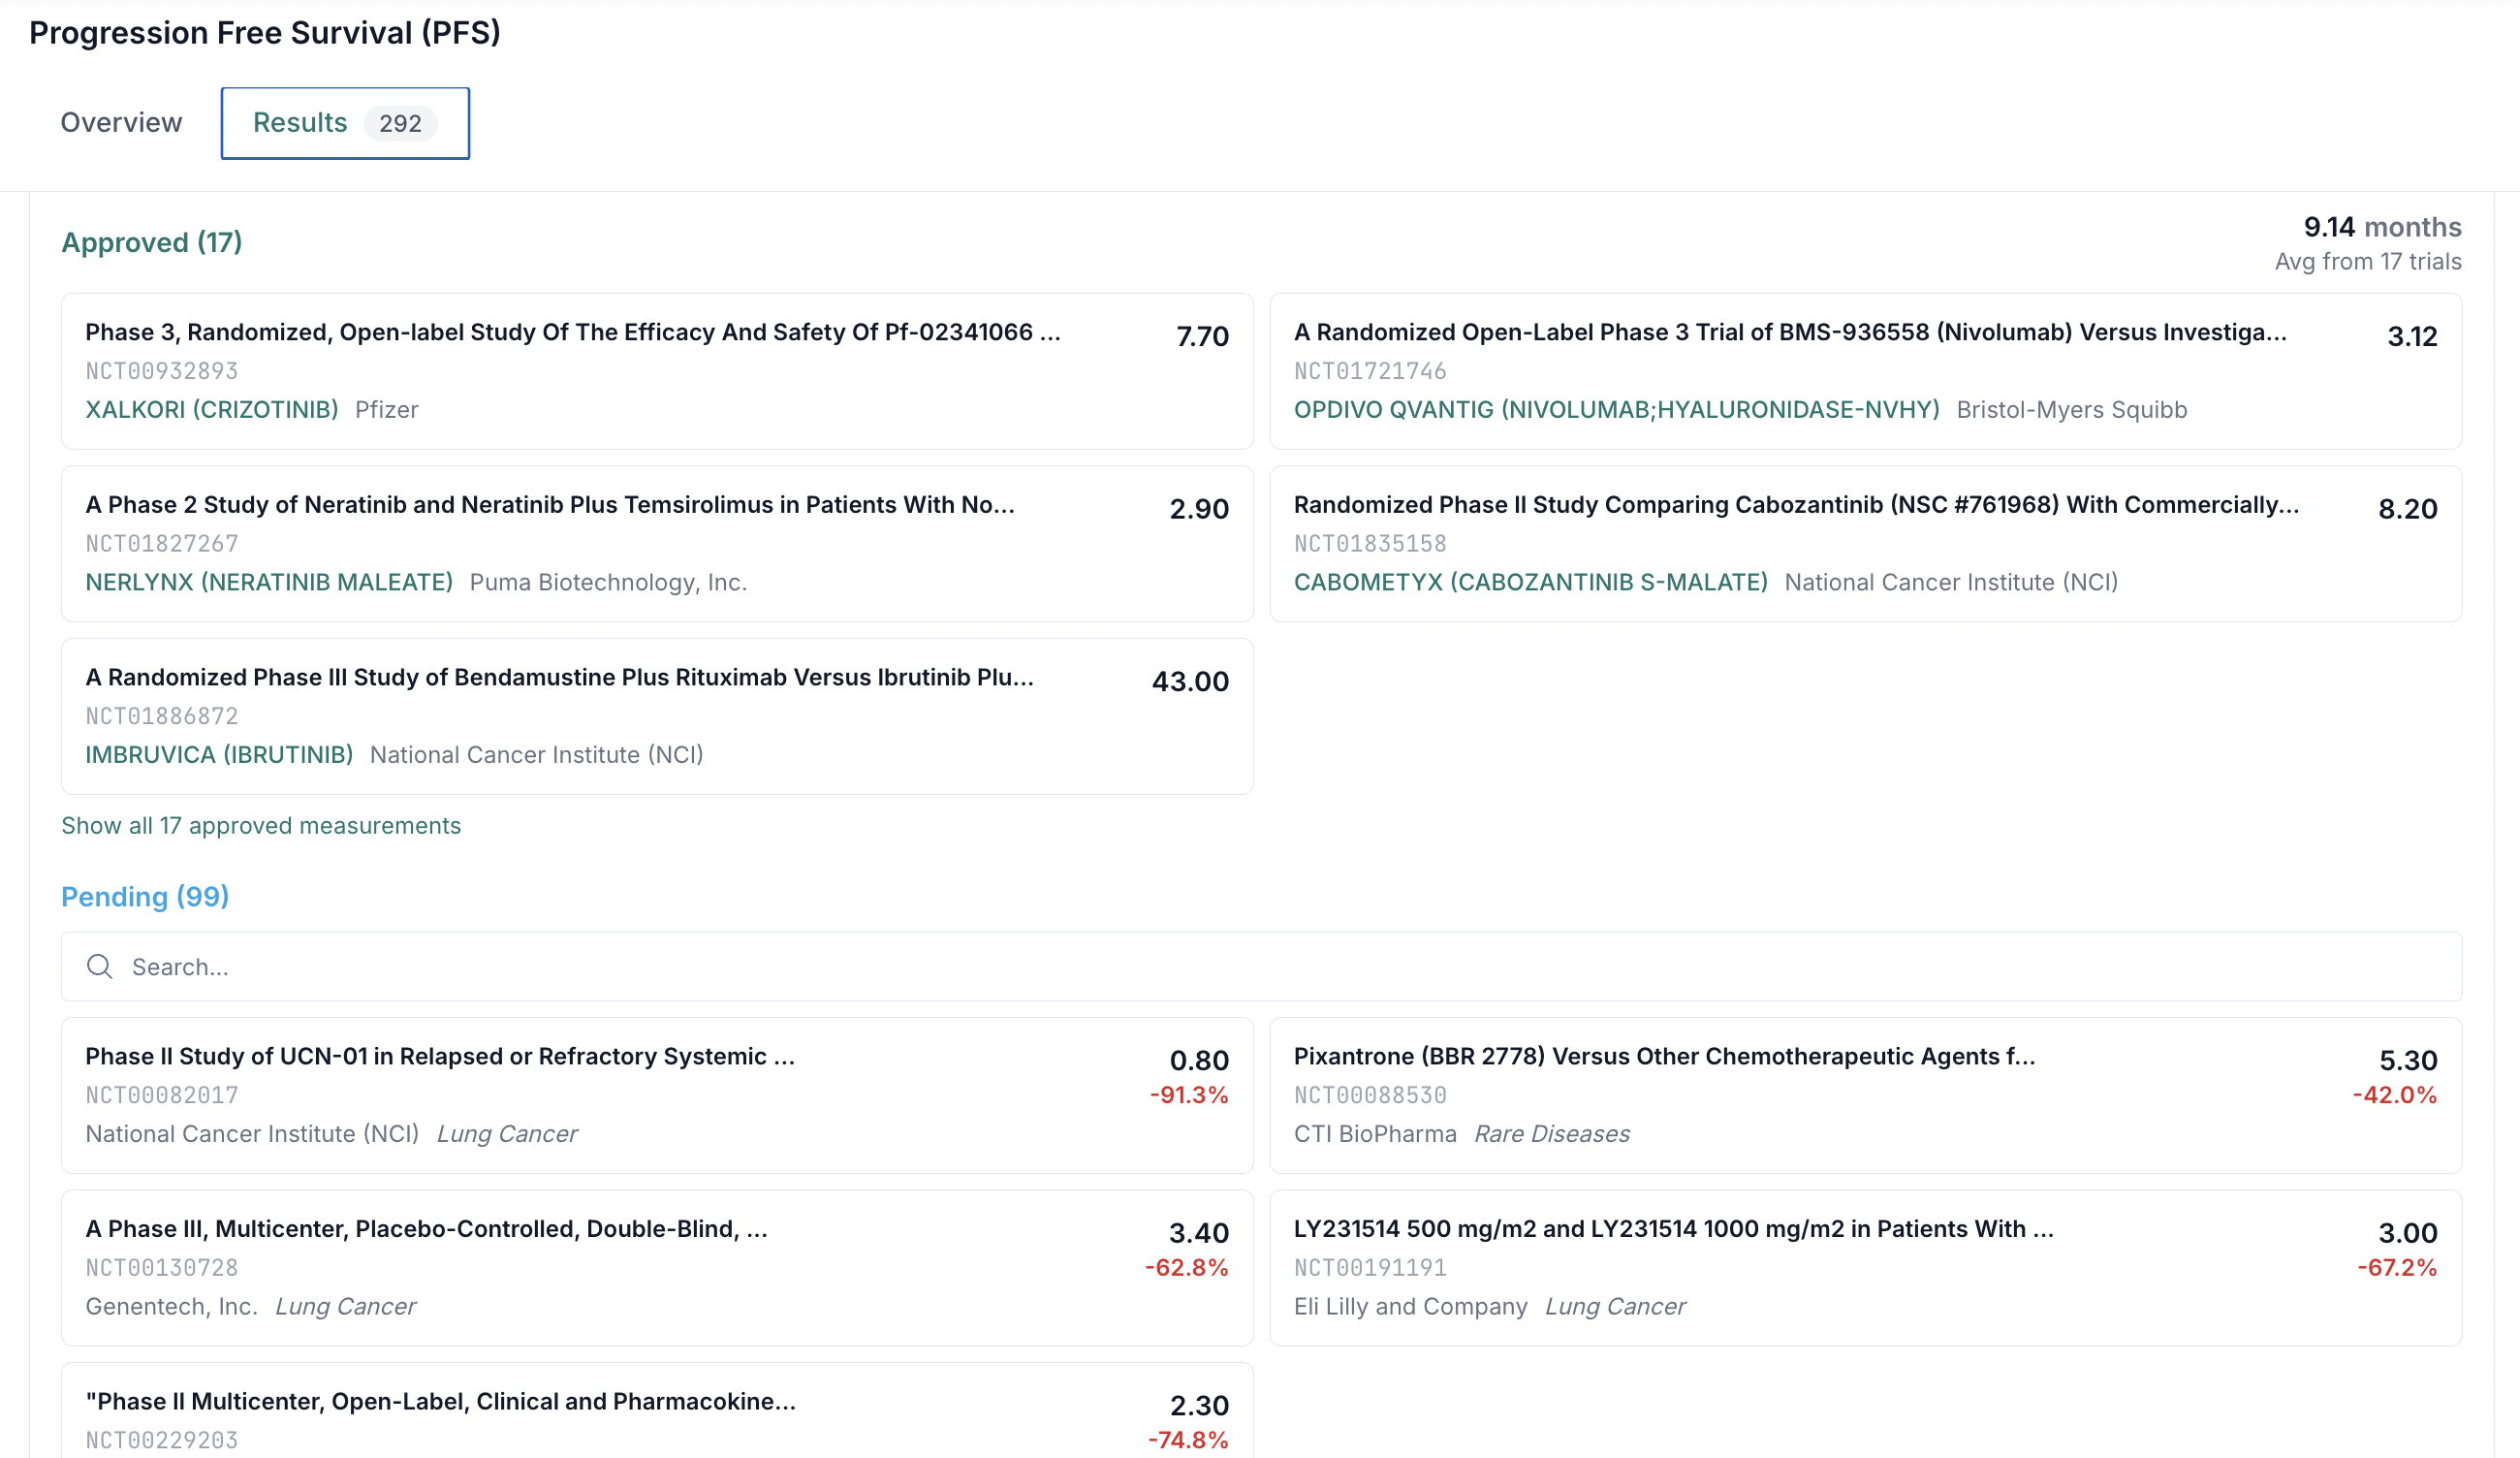The width and height of the screenshot is (2520, 1458).
Task: Open the Phase II Multicenter Pharmacokinetic card
Action: point(657,1410)
